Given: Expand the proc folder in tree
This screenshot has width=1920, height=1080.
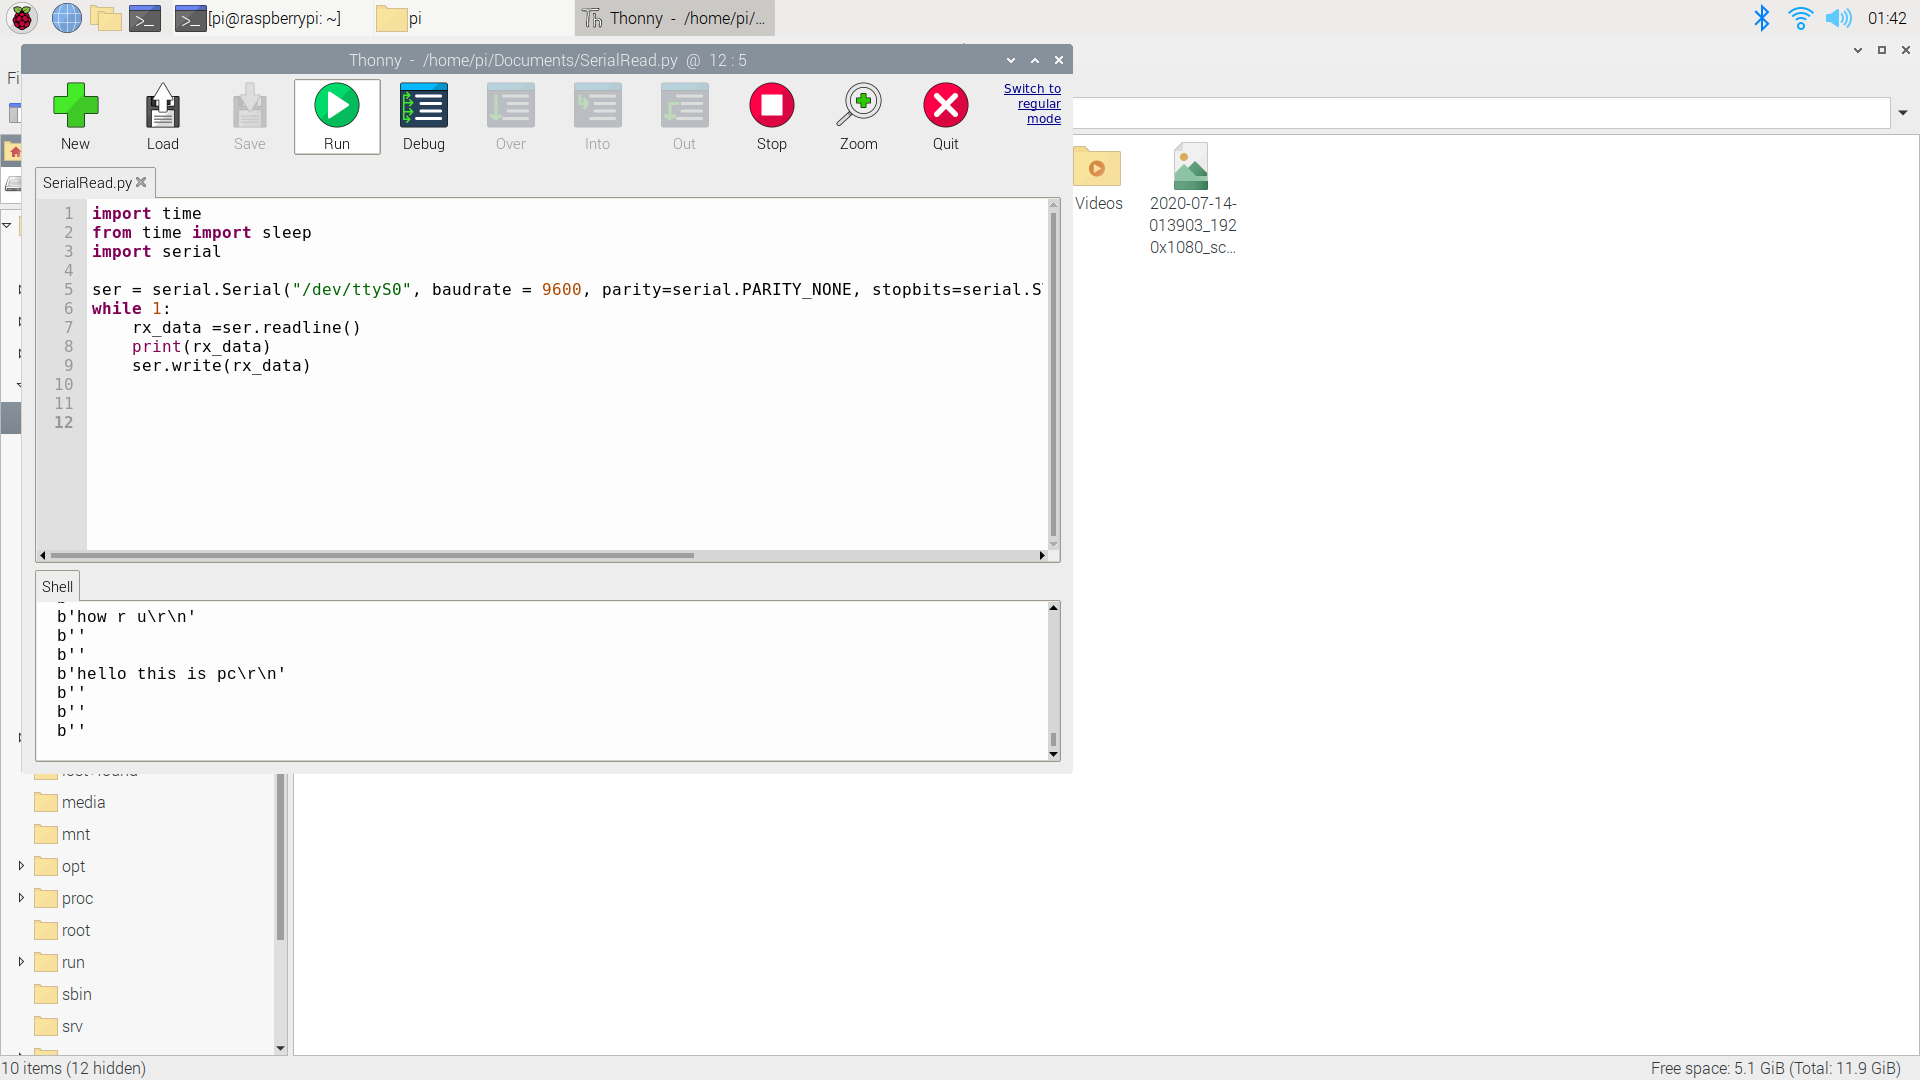Looking at the screenshot, I should pyautogui.click(x=21, y=898).
